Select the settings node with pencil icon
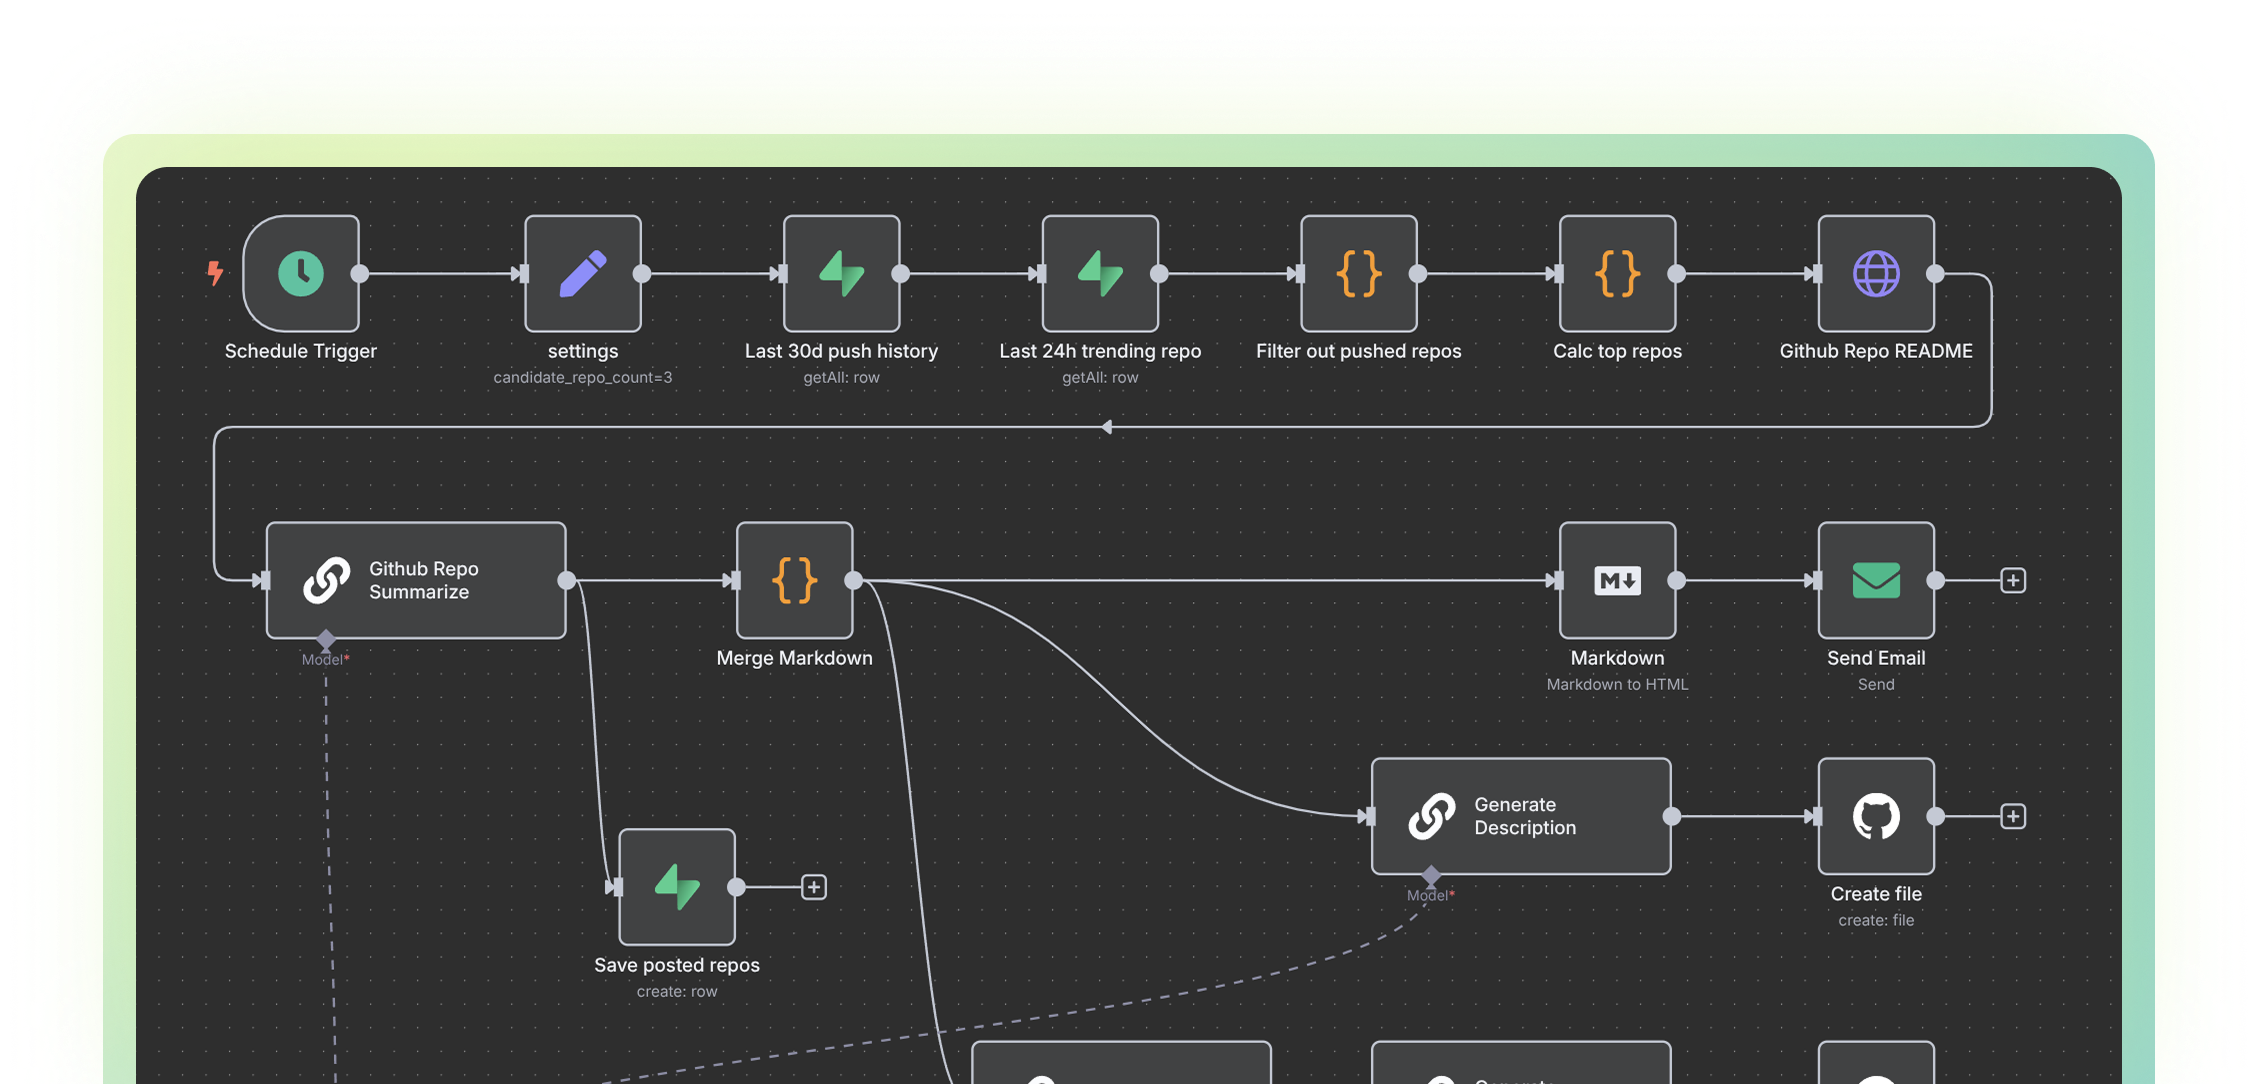The height and width of the screenshot is (1084, 2258). (583, 273)
